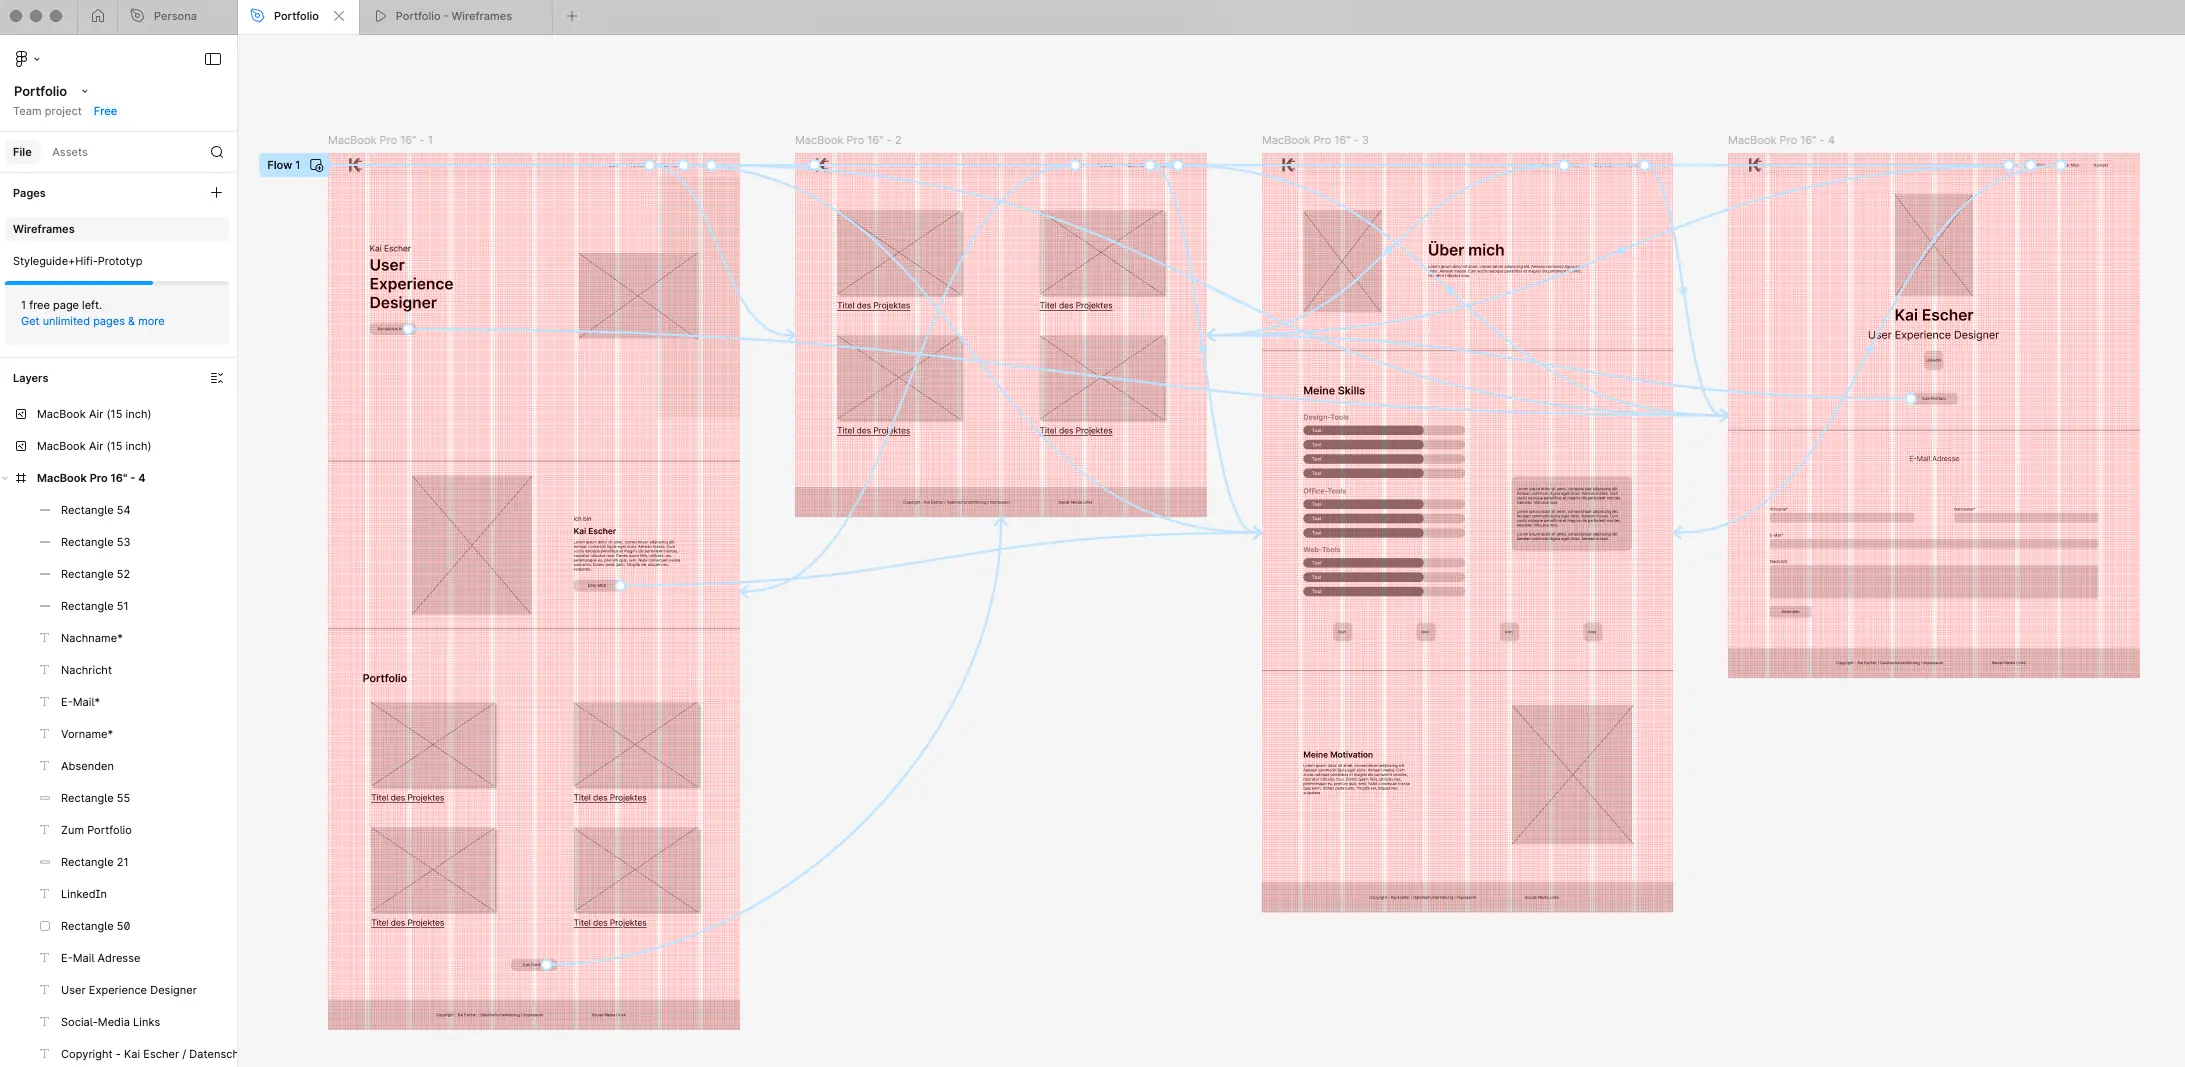Click the Get unlimited pages & more link
The height and width of the screenshot is (1067, 2185).
(92, 321)
